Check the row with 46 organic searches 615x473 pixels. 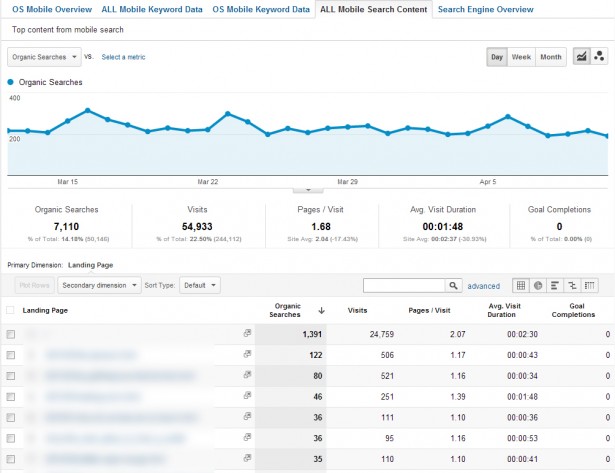click(x=11, y=397)
